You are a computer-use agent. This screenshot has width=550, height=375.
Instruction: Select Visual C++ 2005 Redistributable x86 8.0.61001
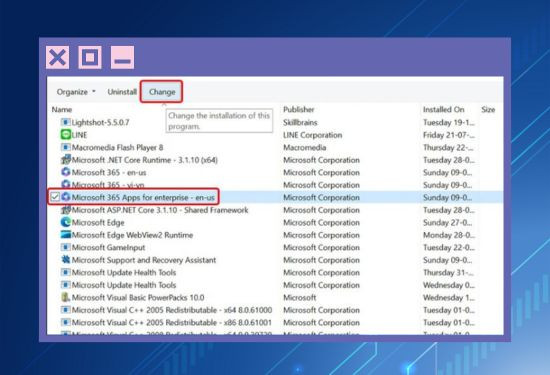[x=172, y=322]
